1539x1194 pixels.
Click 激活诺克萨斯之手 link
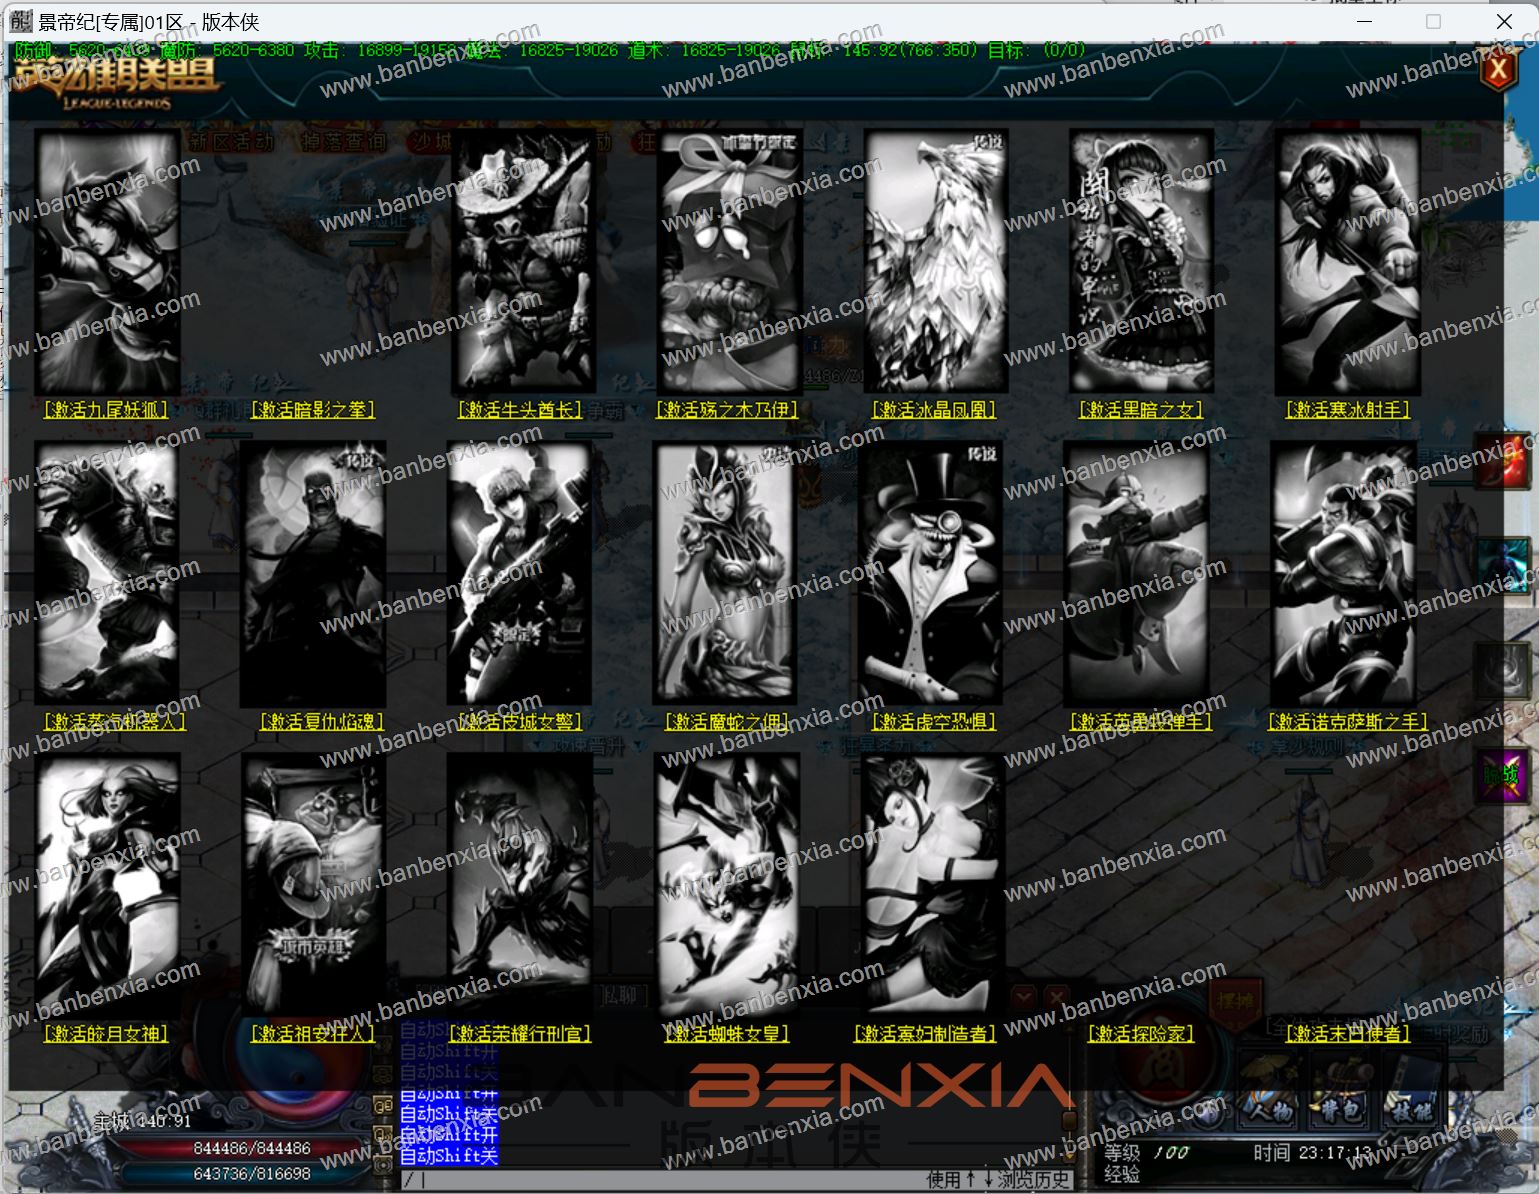[1348, 722]
